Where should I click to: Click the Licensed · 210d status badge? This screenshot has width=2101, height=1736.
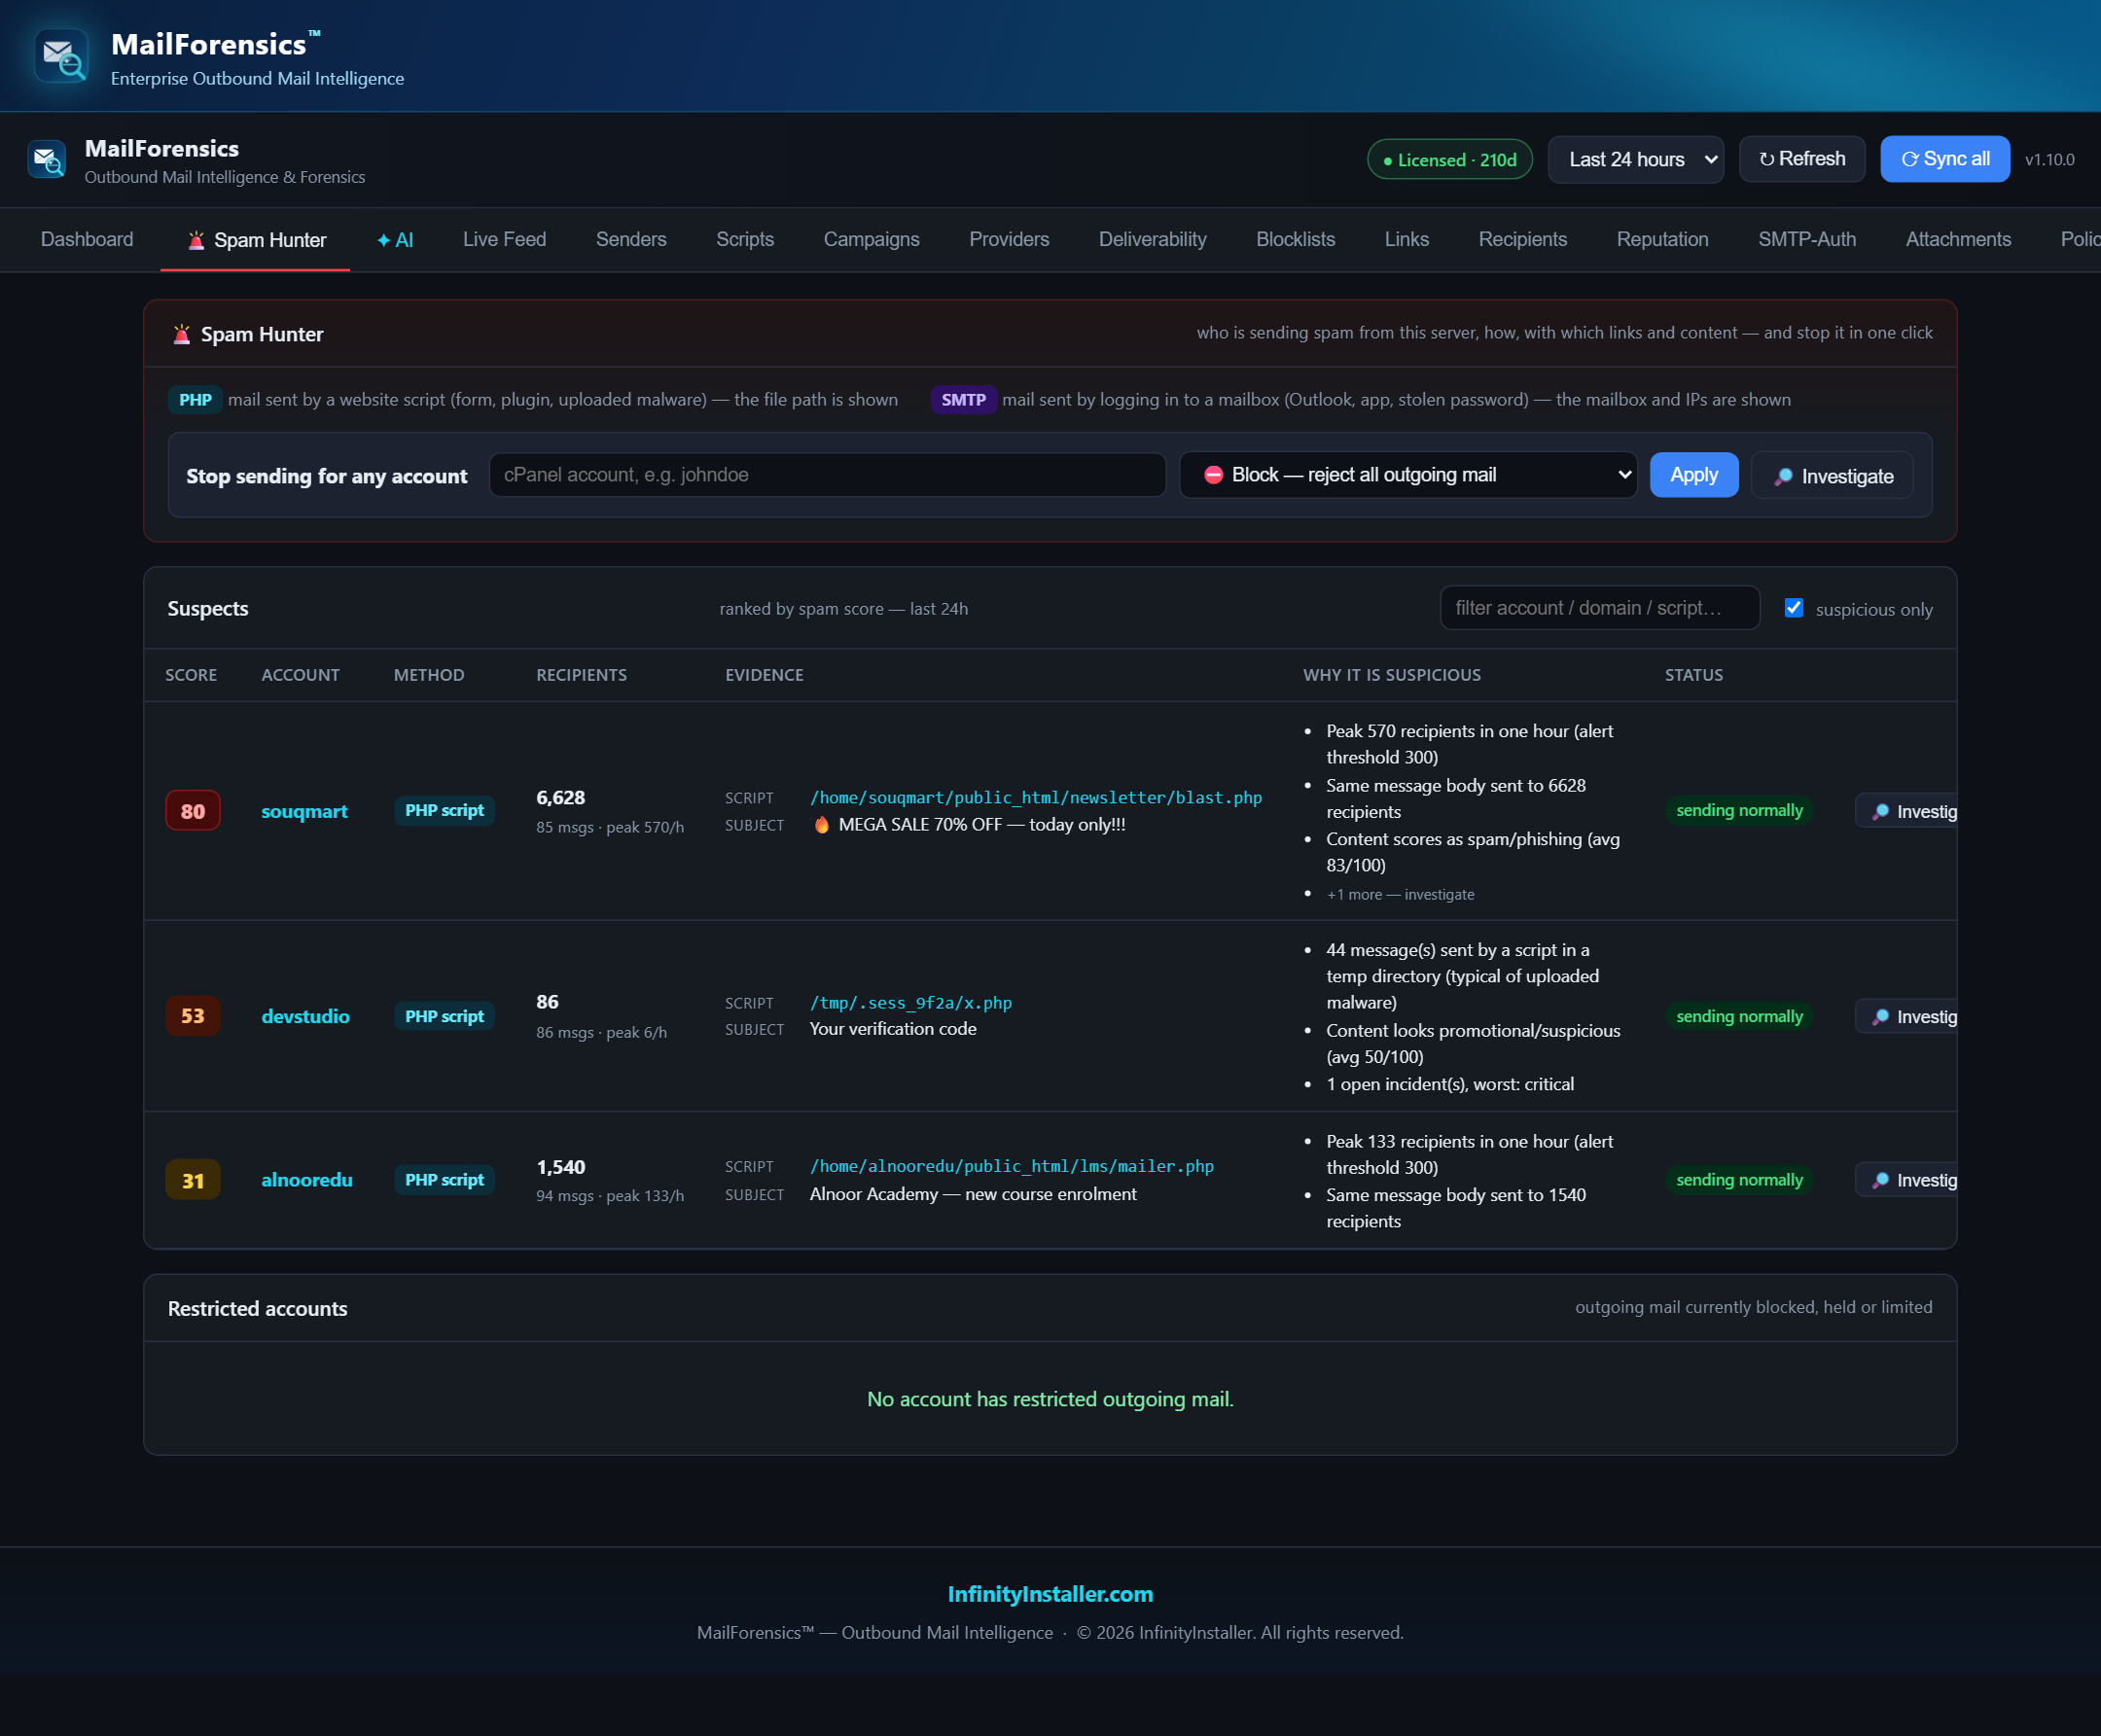coord(1449,160)
